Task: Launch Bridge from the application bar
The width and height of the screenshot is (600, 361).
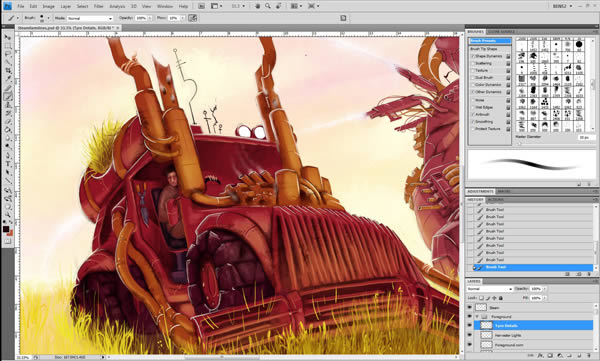Action: (201, 6)
